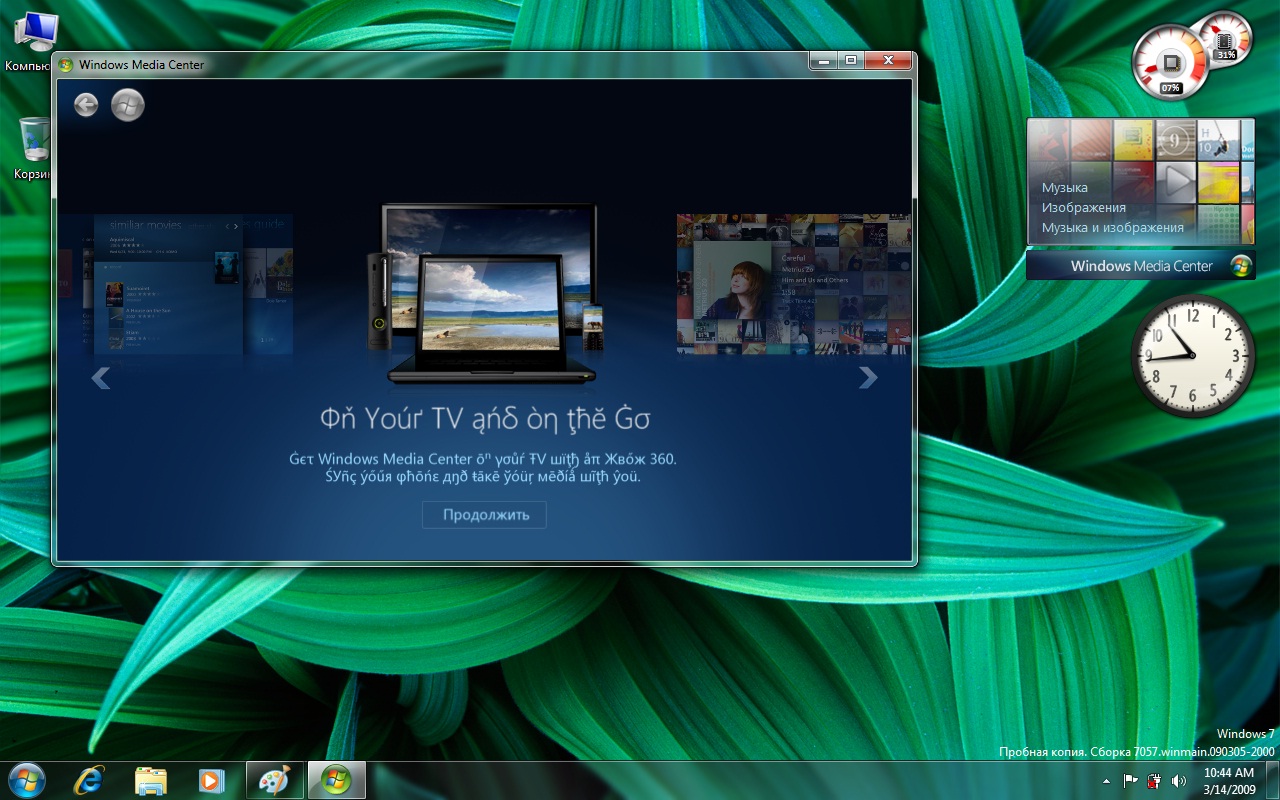This screenshot has height=800, width=1280.
Task: Close the Windows Media Center window
Action: (888, 61)
